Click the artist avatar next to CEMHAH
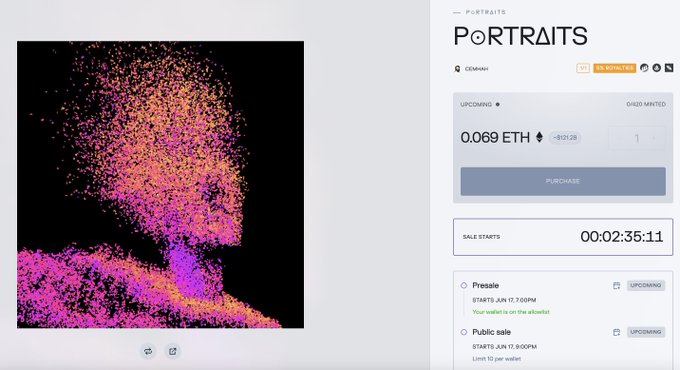Viewport: 680px width, 370px height. click(x=457, y=69)
